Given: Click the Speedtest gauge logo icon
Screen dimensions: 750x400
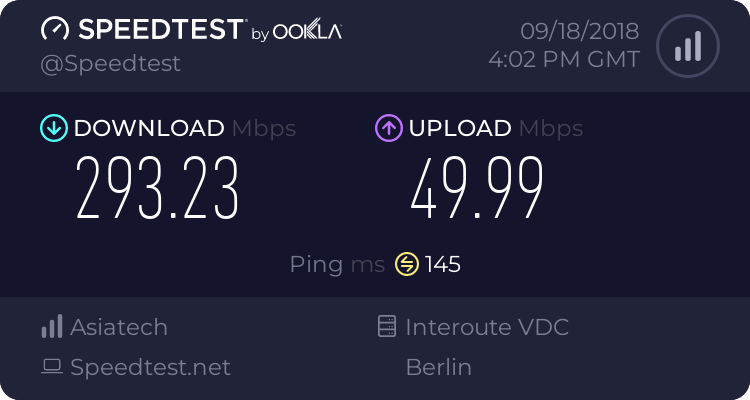Looking at the screenshot, I should 55,30.
